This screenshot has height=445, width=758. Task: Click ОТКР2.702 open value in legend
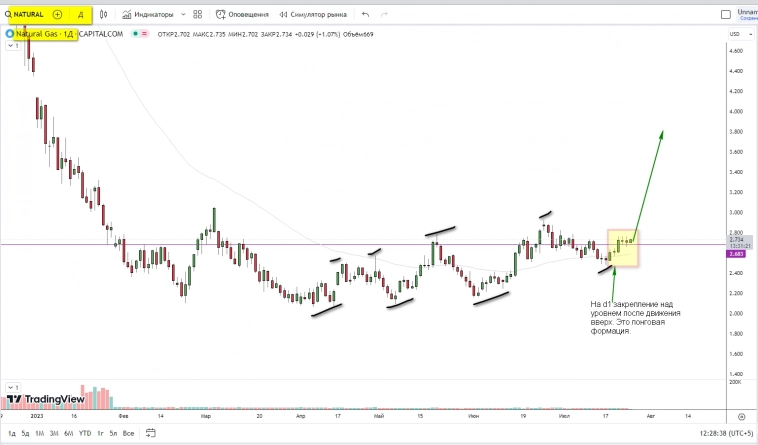[x=174, y=34]
